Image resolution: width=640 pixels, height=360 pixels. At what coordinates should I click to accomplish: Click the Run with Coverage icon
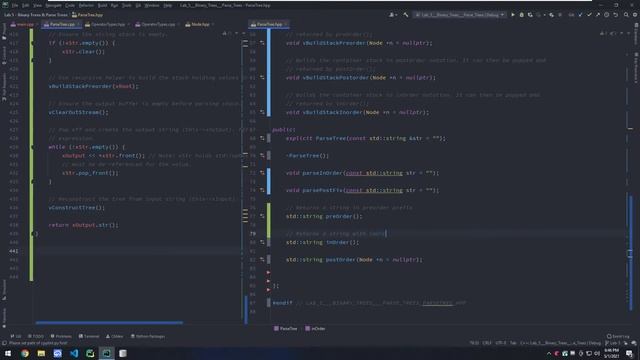point(530,15)
